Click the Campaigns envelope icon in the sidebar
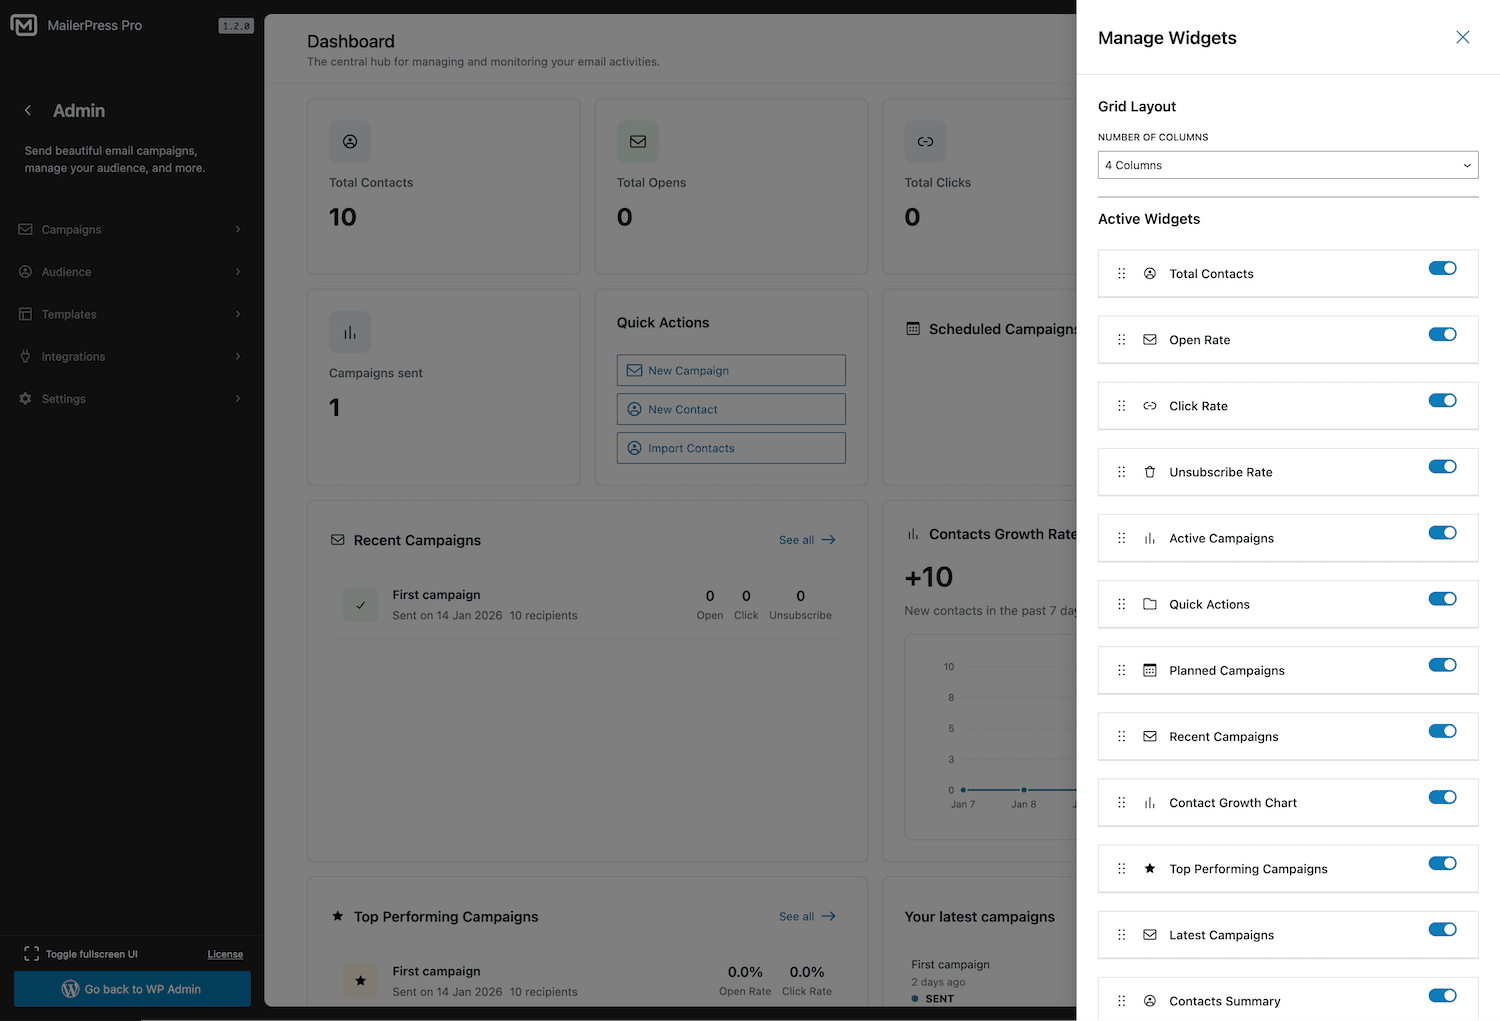The height and width of the screenshot is (1021, 1500). tap(23, 229)
